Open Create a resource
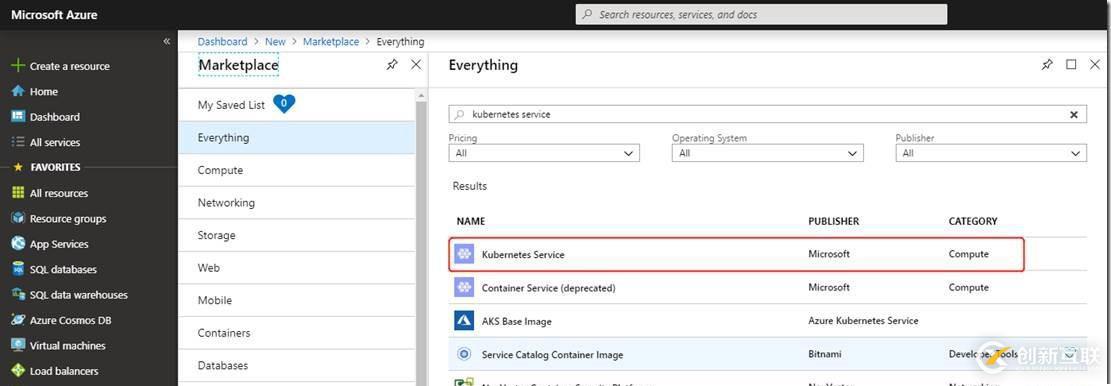This screenshot has width=1111, height=386. [69, 66]
